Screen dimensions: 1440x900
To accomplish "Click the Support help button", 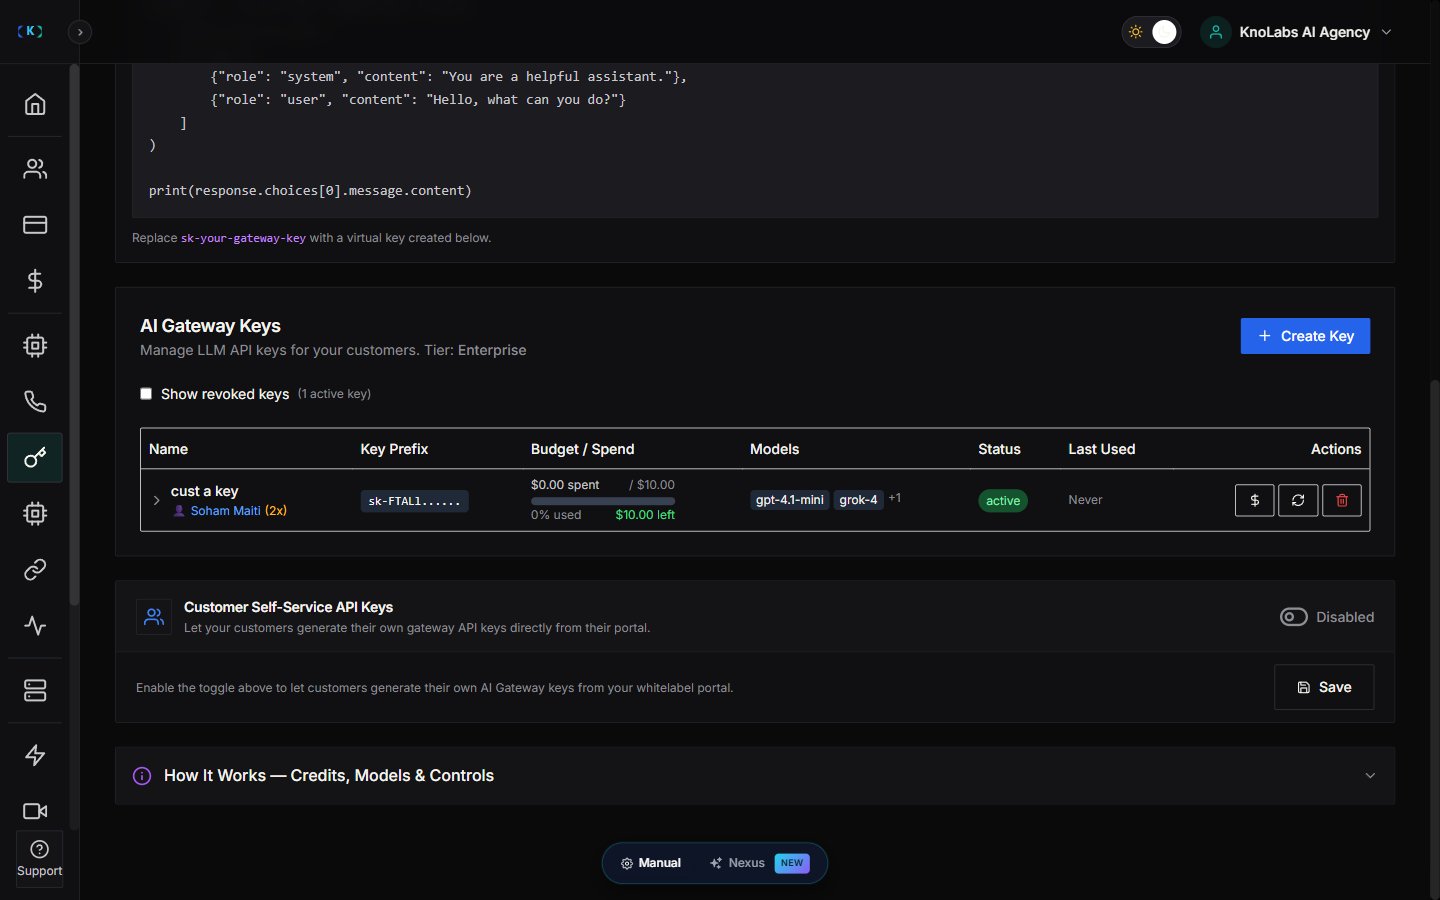I will point(40,859).
